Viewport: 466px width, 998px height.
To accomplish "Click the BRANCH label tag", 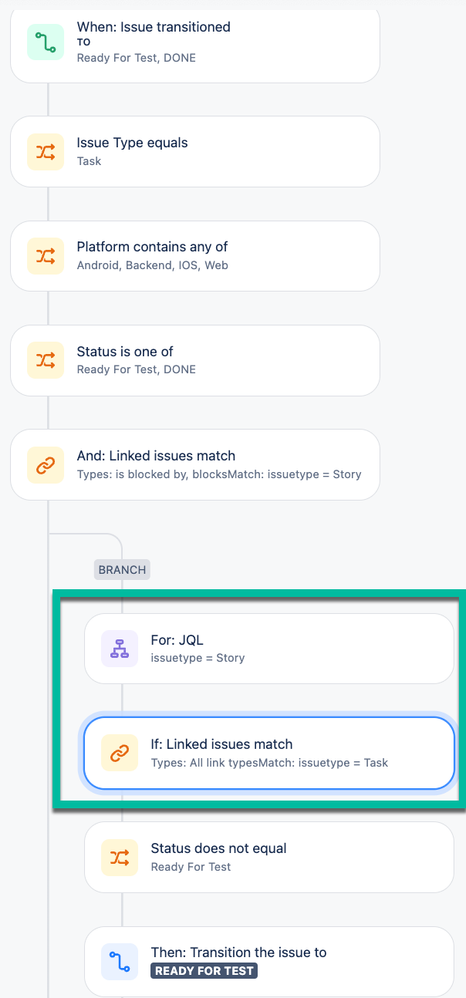I will (x=122, y=570).
